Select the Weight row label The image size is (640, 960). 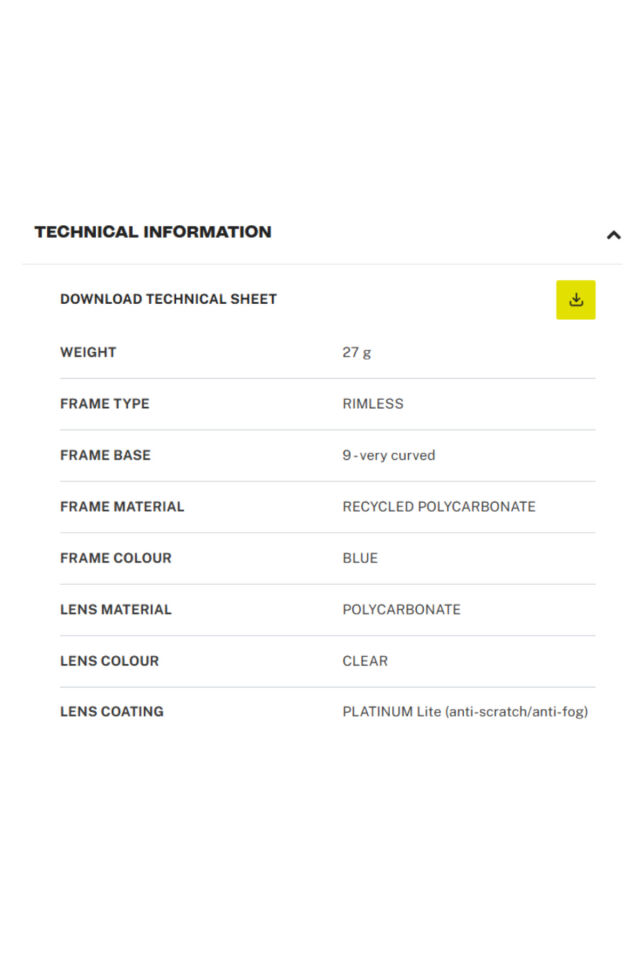click(88, 352)
